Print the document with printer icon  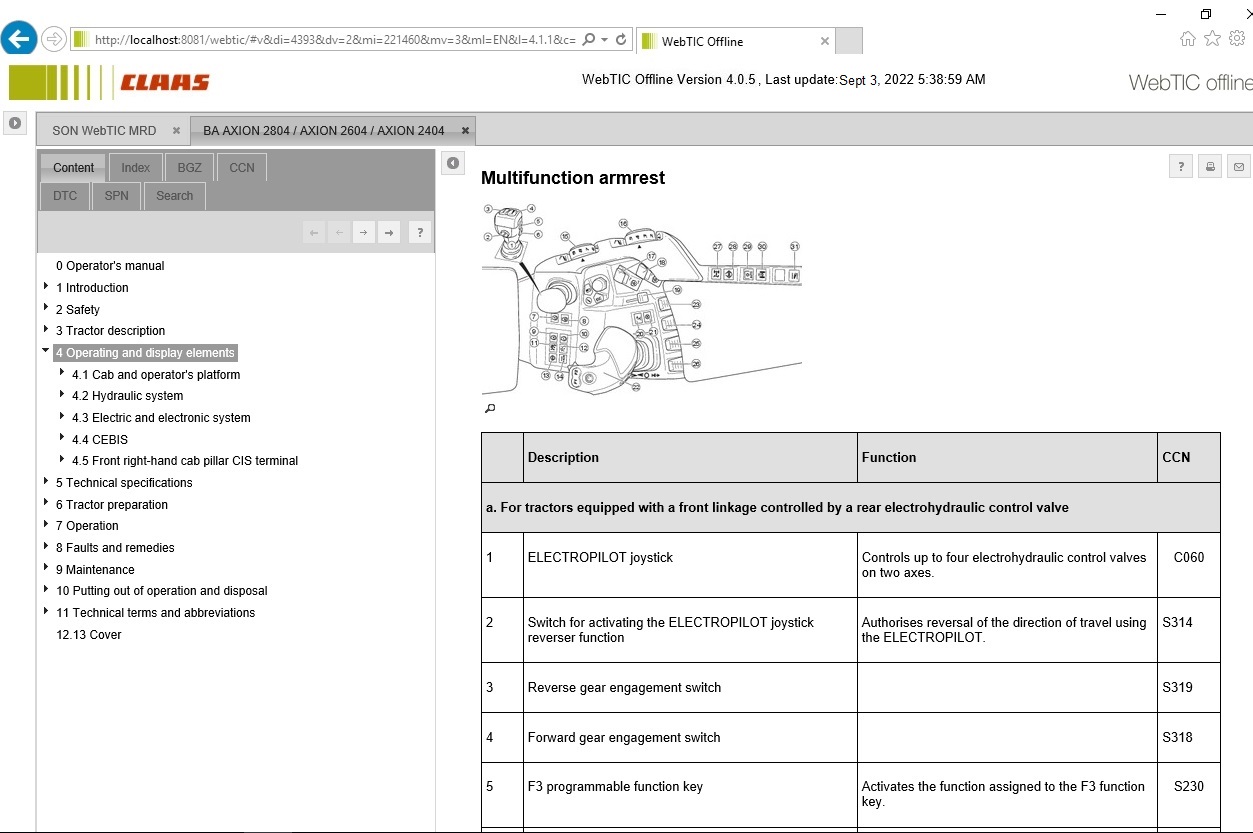pyautogui.click(x=1210, y=167)
